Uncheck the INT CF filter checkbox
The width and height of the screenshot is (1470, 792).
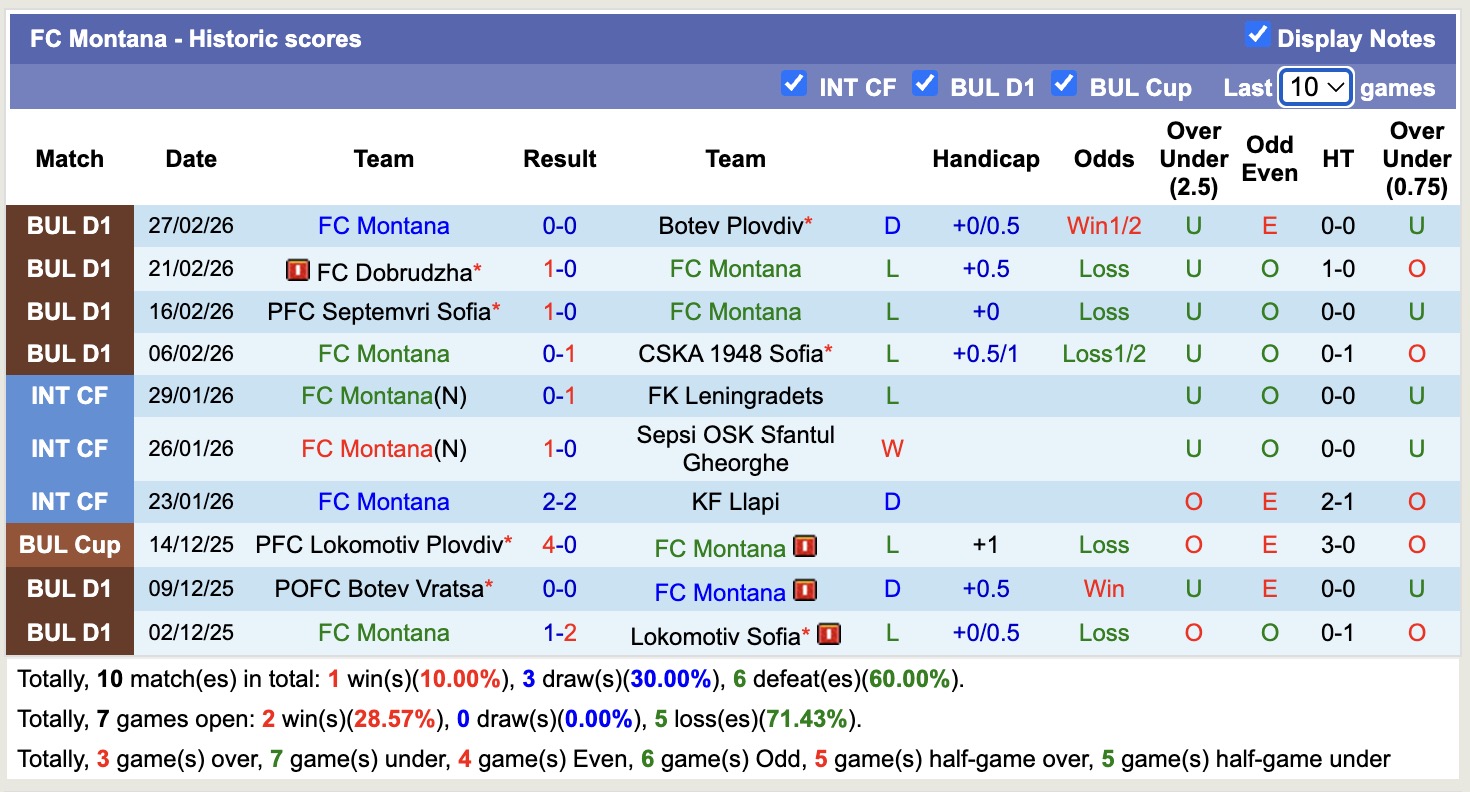794,84
